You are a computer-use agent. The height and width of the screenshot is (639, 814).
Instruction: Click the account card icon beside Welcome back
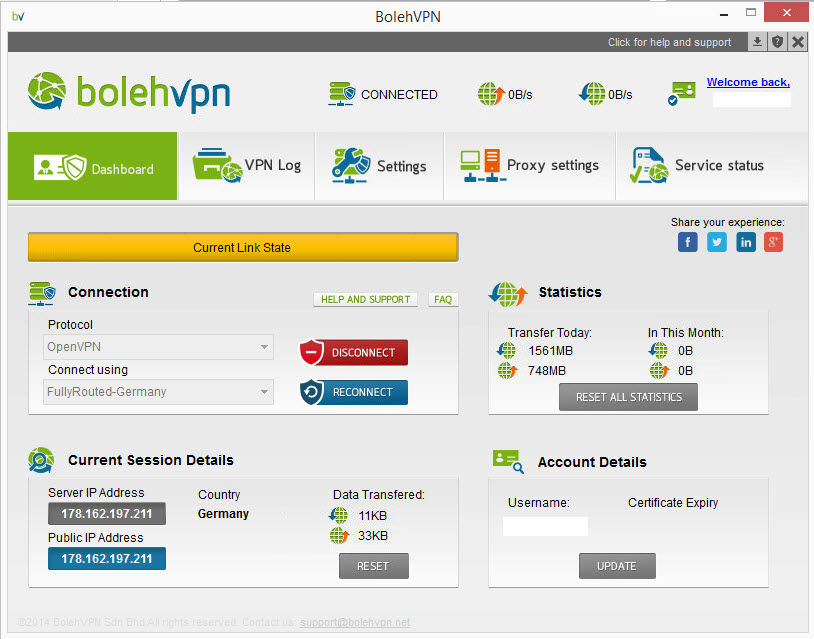click(682, 93)
